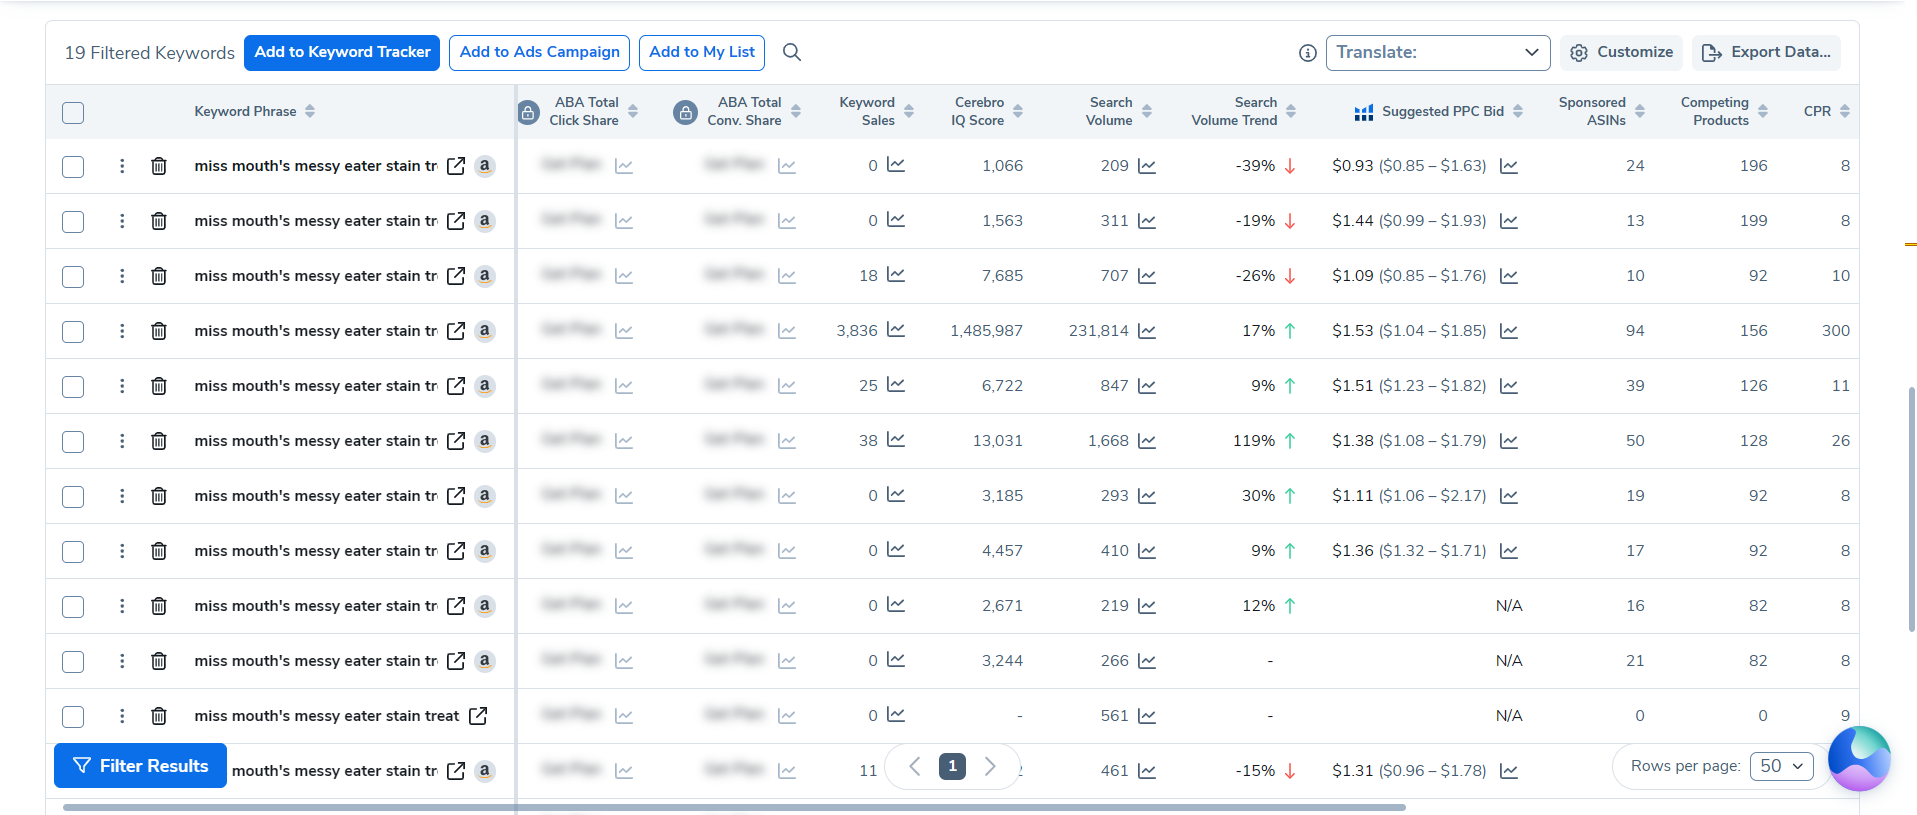Click the horizontal table scrollbar
This screenshot has width=1917, height=815.
click(734, 807)
